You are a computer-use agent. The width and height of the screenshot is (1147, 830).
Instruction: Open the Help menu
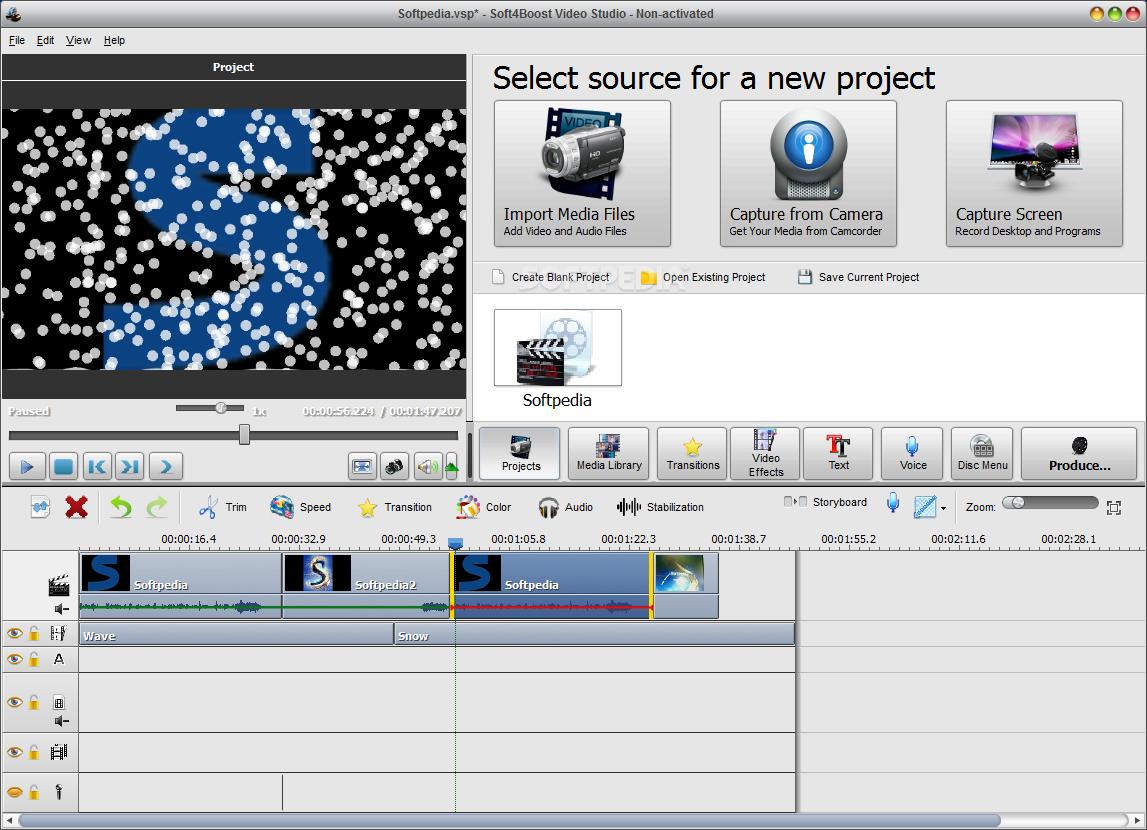click(114, 40)
